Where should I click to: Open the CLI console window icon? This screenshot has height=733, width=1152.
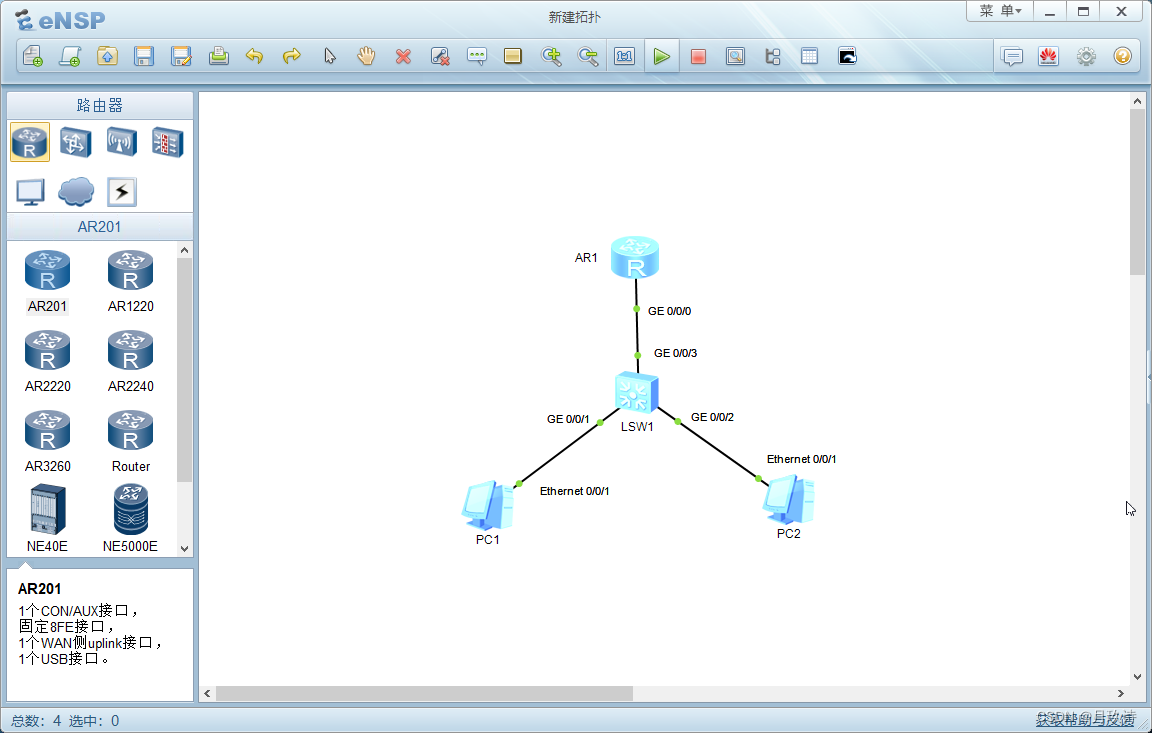[x=847, y=57]
